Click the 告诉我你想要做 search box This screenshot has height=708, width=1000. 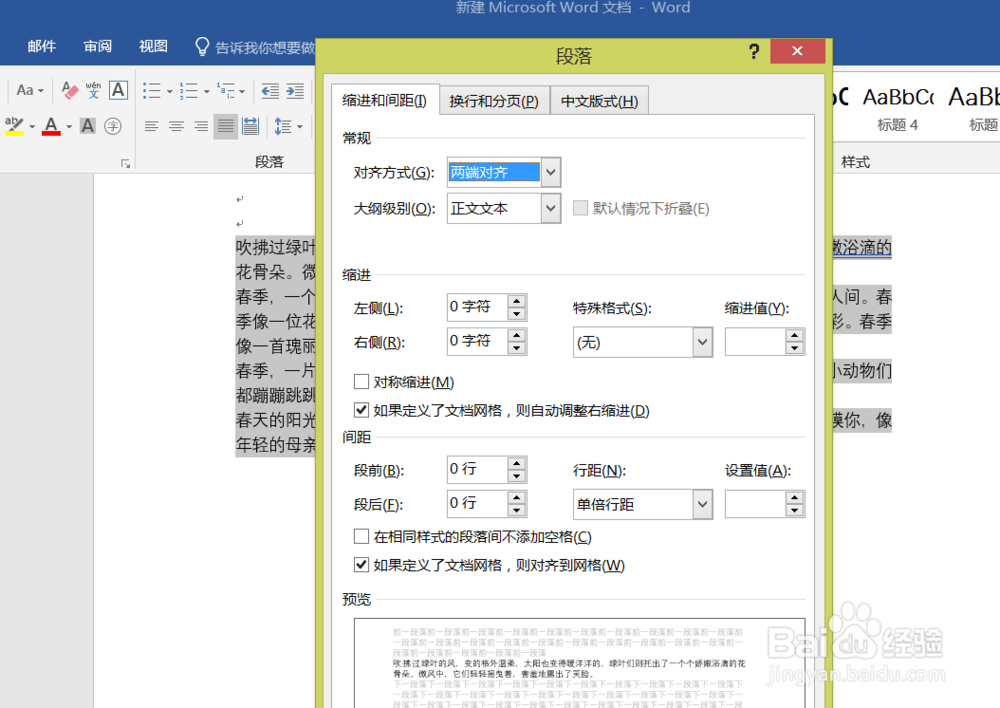click(x=265, y=47)
